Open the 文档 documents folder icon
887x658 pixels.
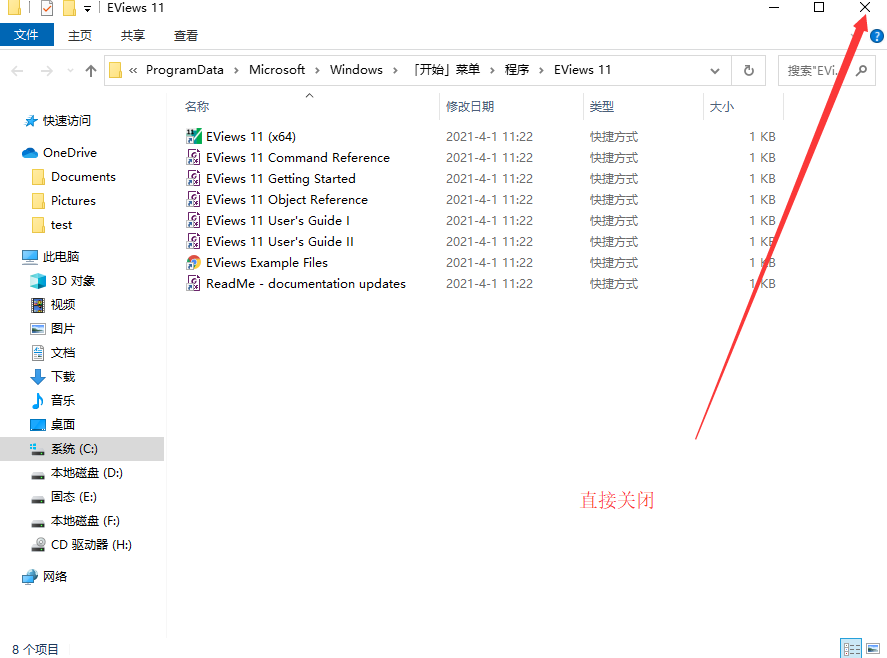coord(38,353)
